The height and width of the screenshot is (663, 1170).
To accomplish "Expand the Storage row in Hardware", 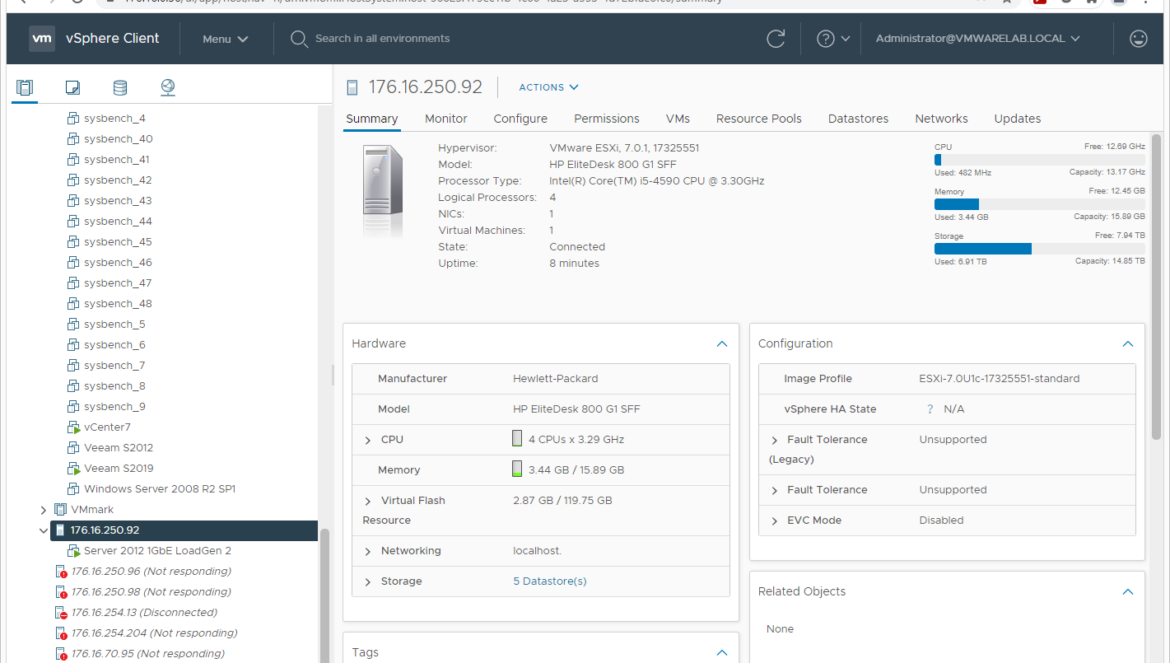I will (368, 582).
